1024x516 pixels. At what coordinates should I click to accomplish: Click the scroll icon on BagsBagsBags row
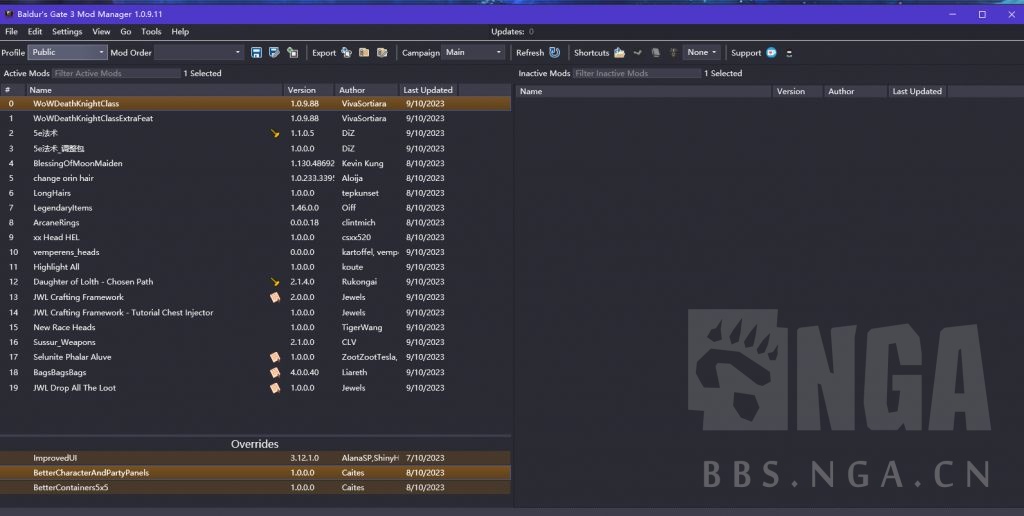tap(275, 372)
